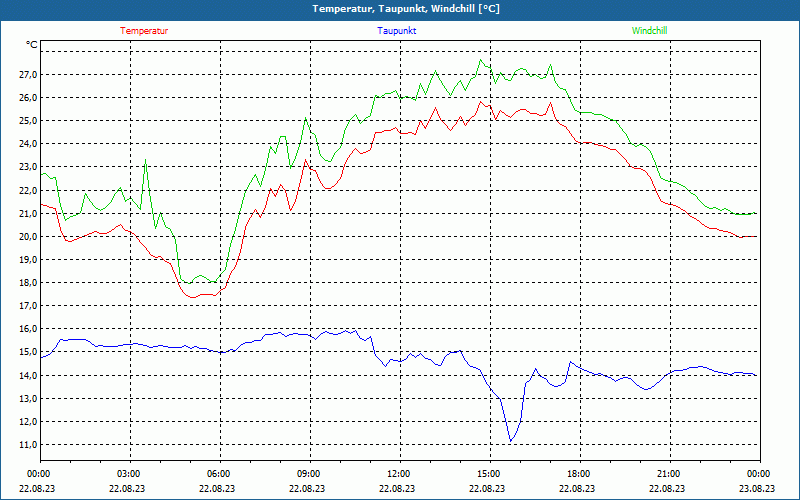The height and width of the screenshot is (500, 800).
Task: Select the 15,0 y-axis value
Action: click(x=29, y=352)
